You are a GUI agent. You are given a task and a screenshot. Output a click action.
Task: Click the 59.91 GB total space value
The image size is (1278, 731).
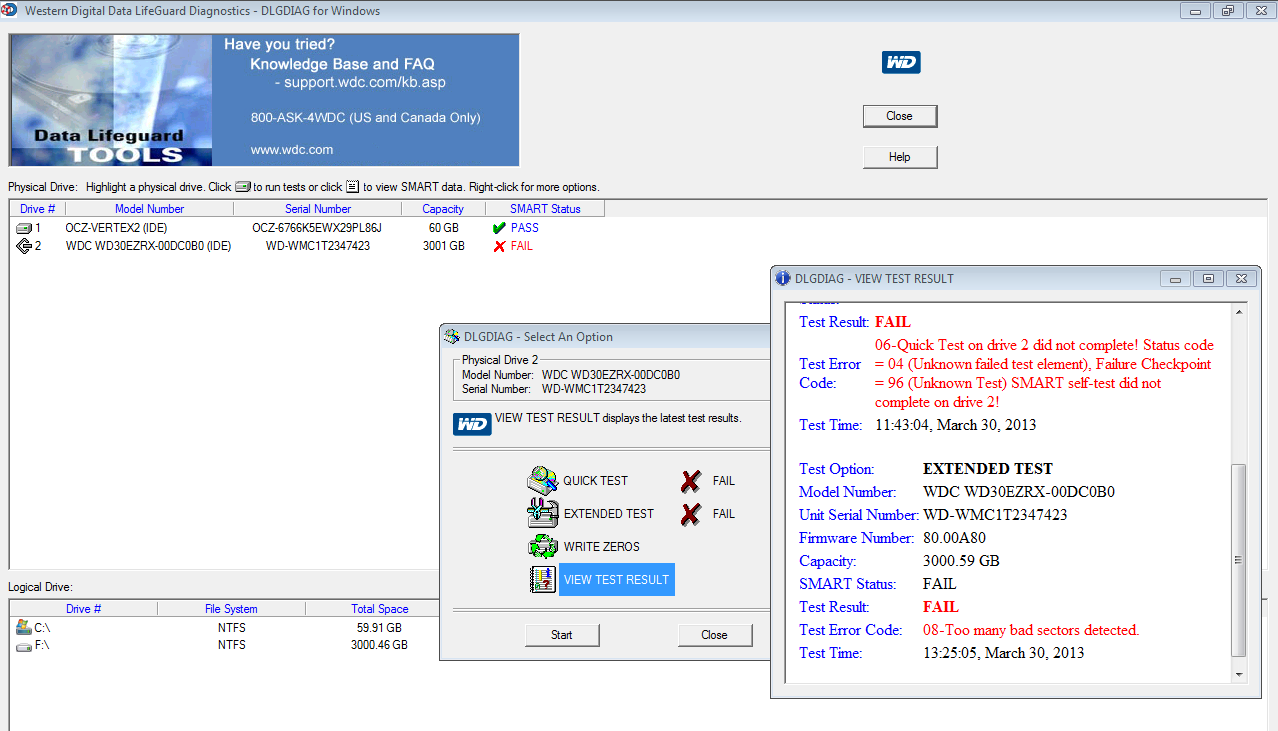pyautogui.click(x=380, y=628)
